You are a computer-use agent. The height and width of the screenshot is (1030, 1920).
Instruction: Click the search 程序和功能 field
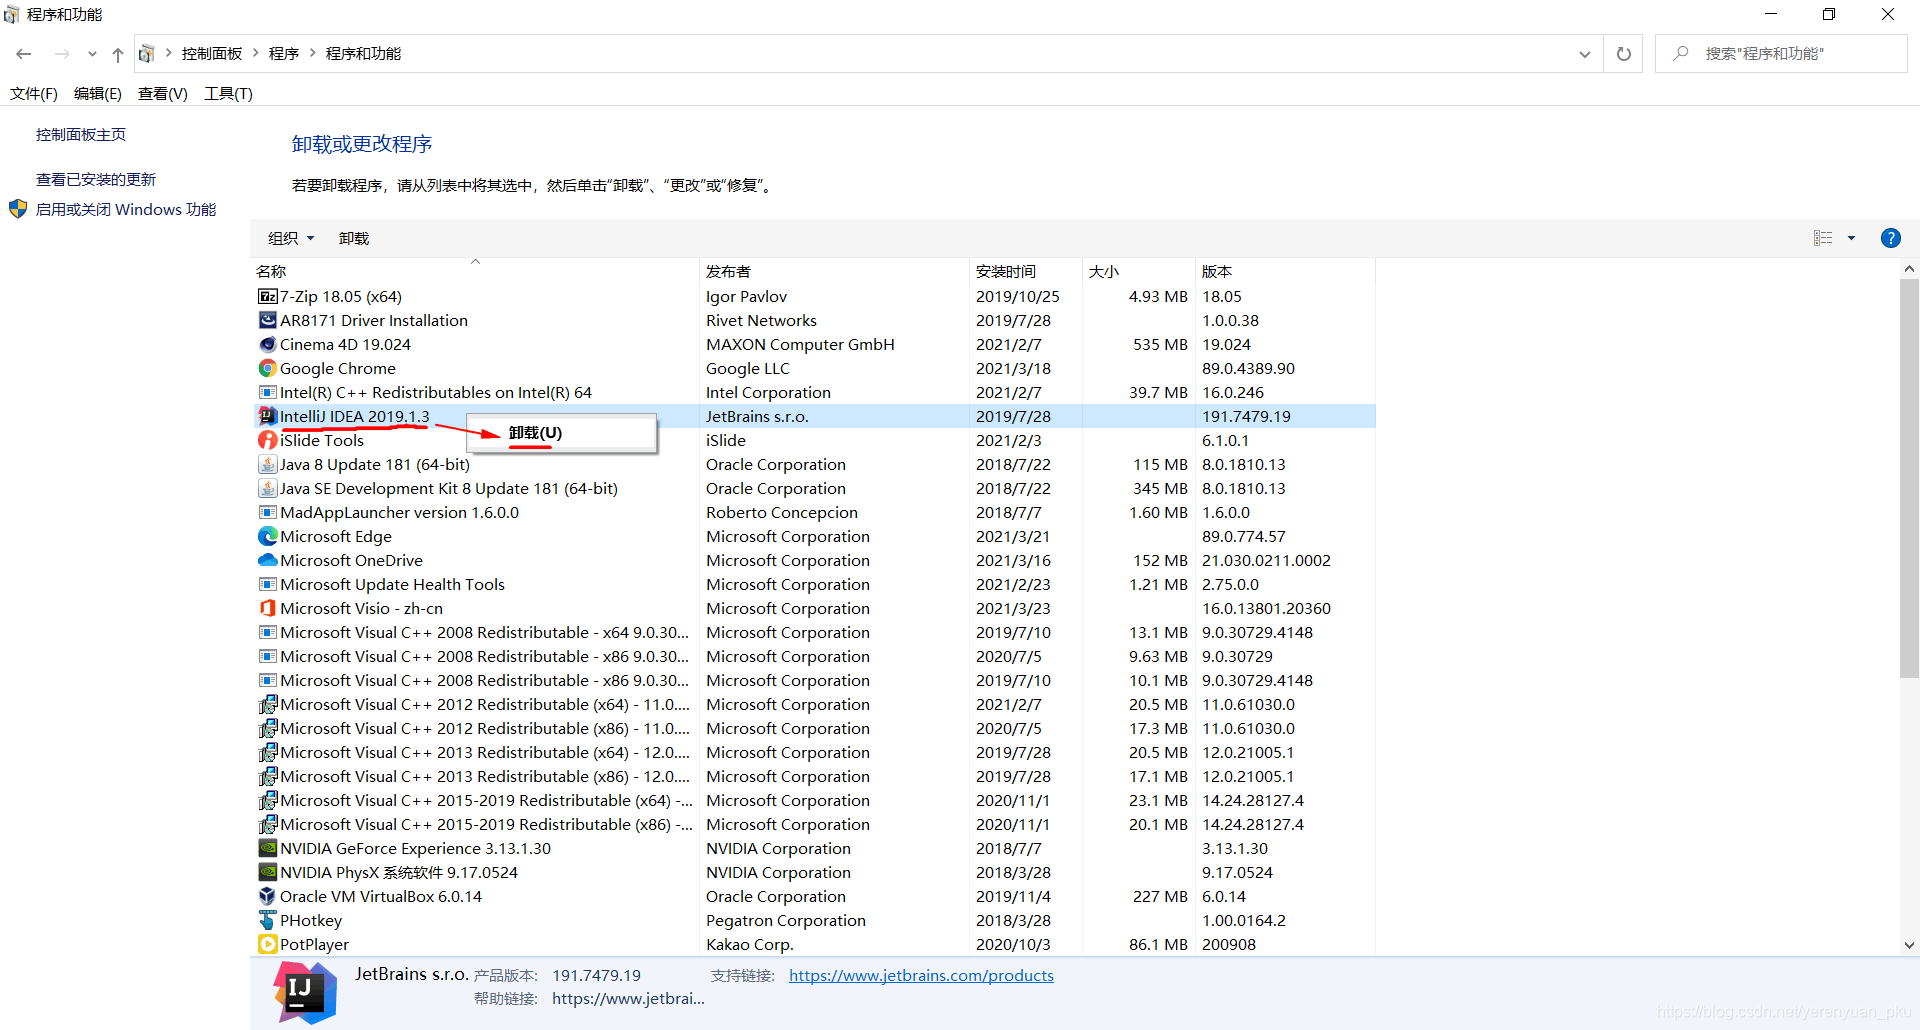coord(1781,54)
